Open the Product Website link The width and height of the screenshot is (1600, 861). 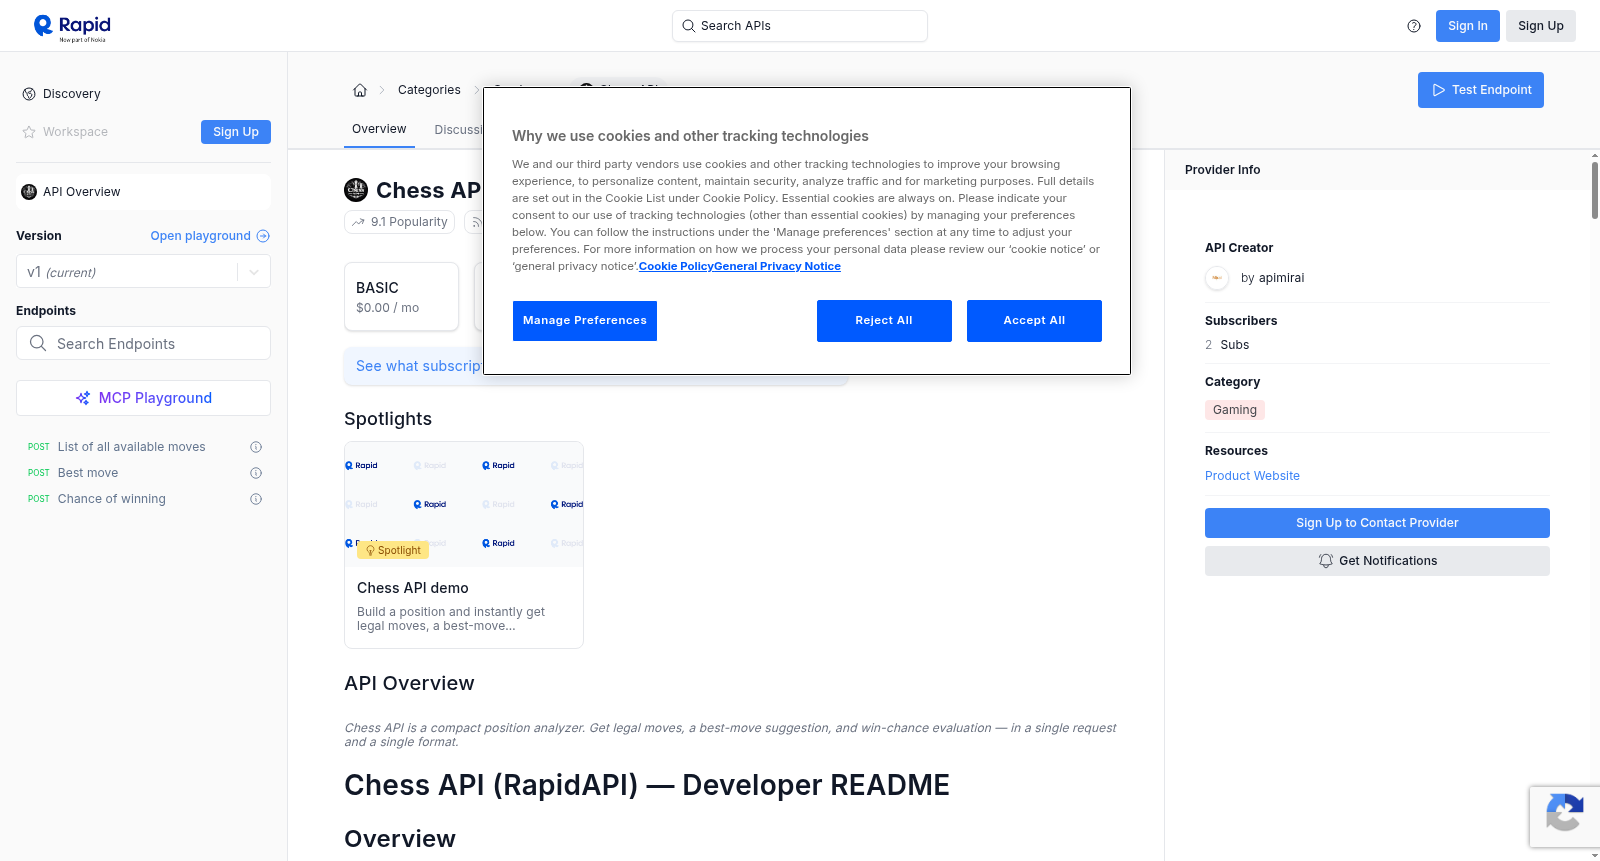1252,476
